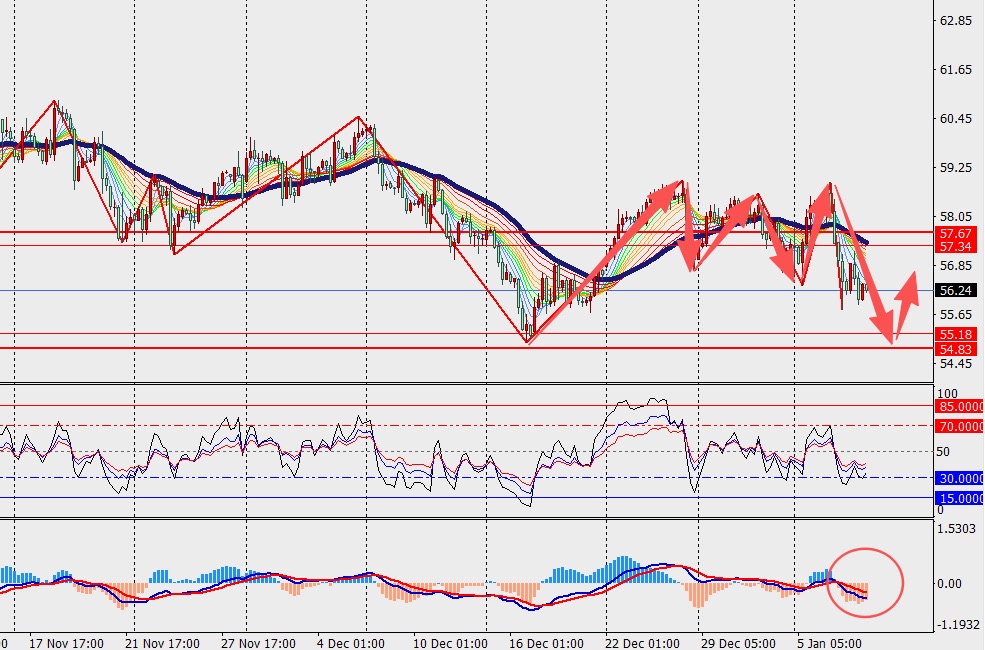Click the 4 Dec 01:00 date label
985x650 pixels.
tap(352, 642)
